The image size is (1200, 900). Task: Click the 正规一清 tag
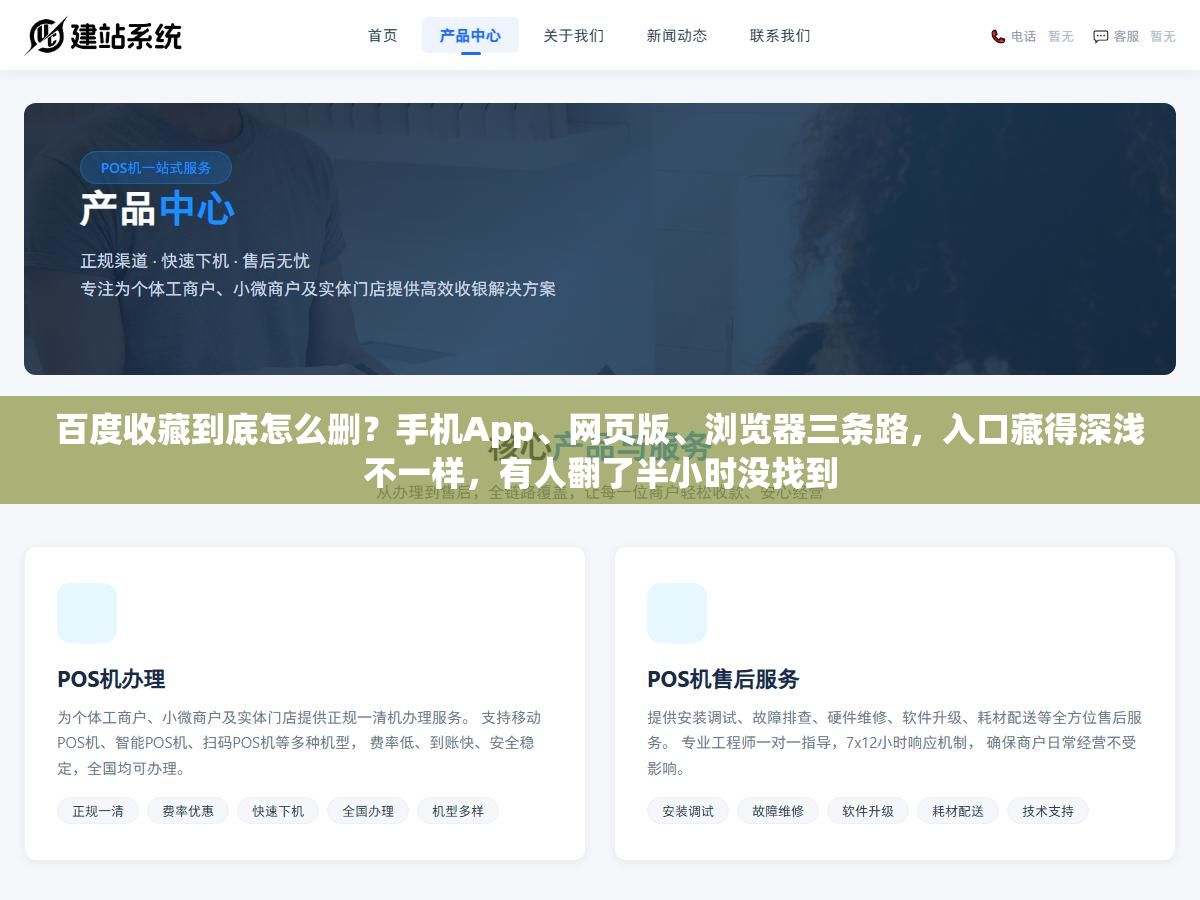pyautogui.click(x=98, y=811)
